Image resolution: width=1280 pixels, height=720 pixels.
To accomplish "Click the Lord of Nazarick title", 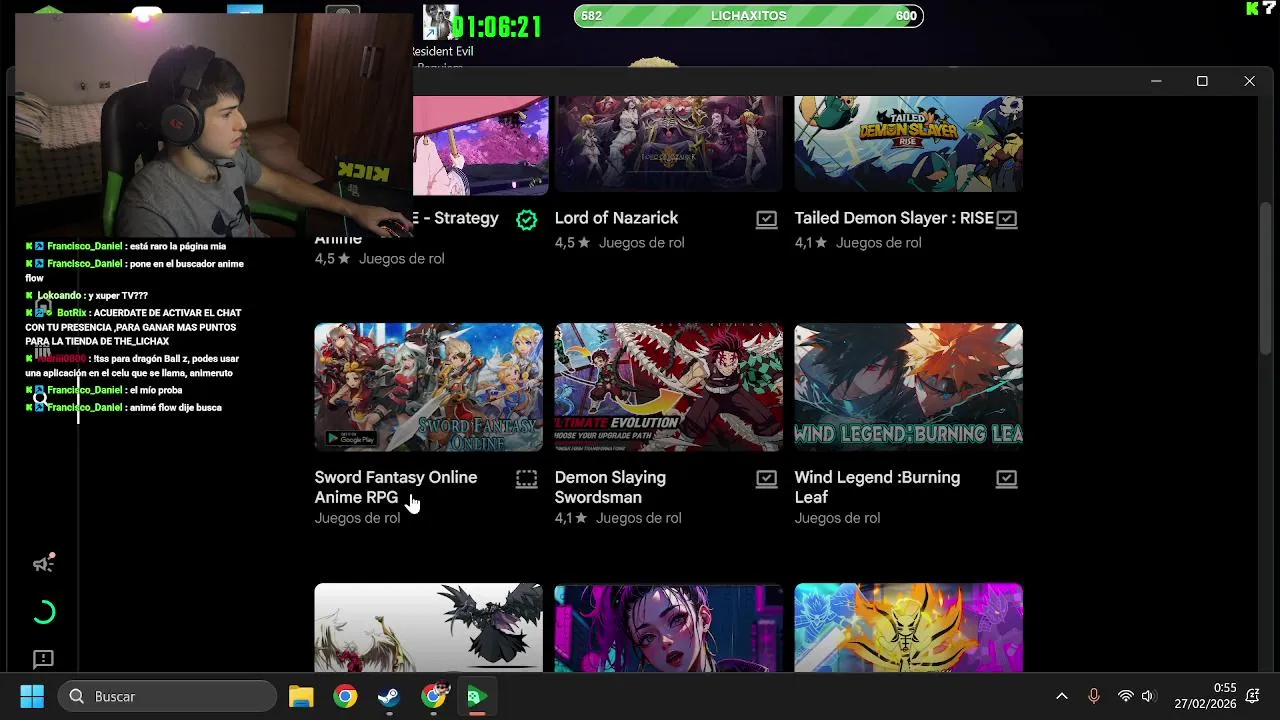I will [616, 218].
